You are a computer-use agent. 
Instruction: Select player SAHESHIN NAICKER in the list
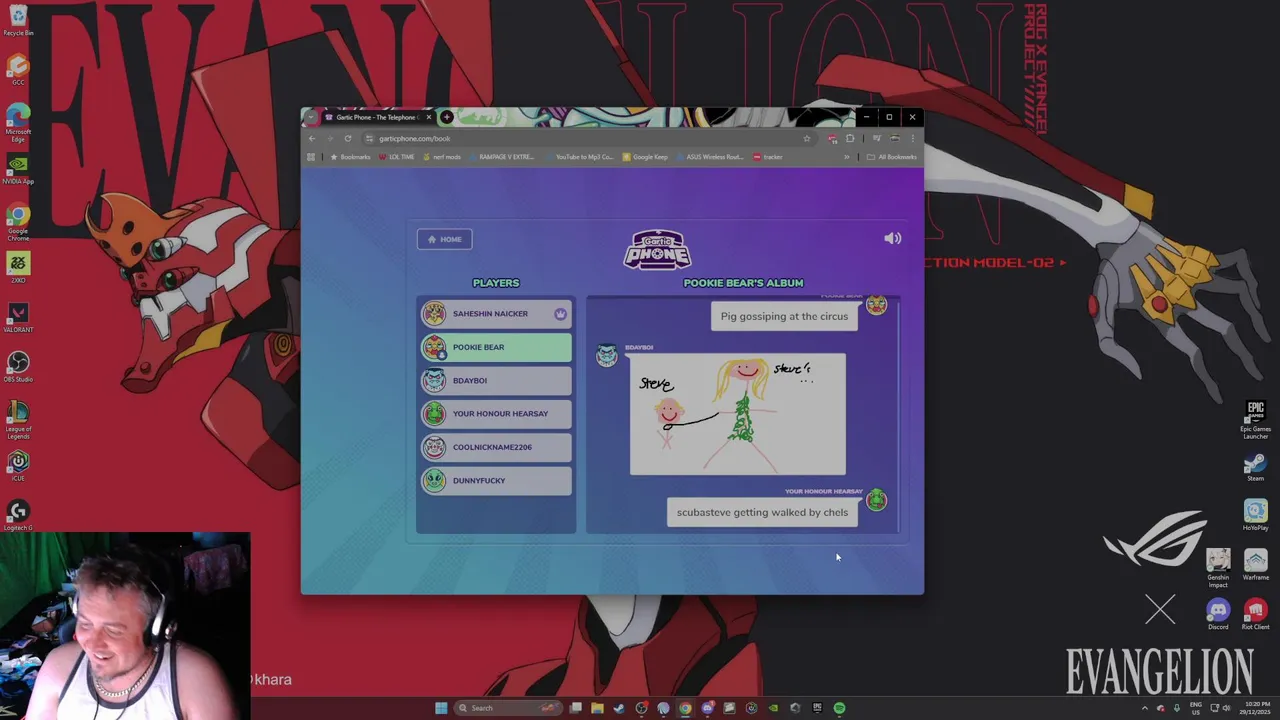point(496,314)
